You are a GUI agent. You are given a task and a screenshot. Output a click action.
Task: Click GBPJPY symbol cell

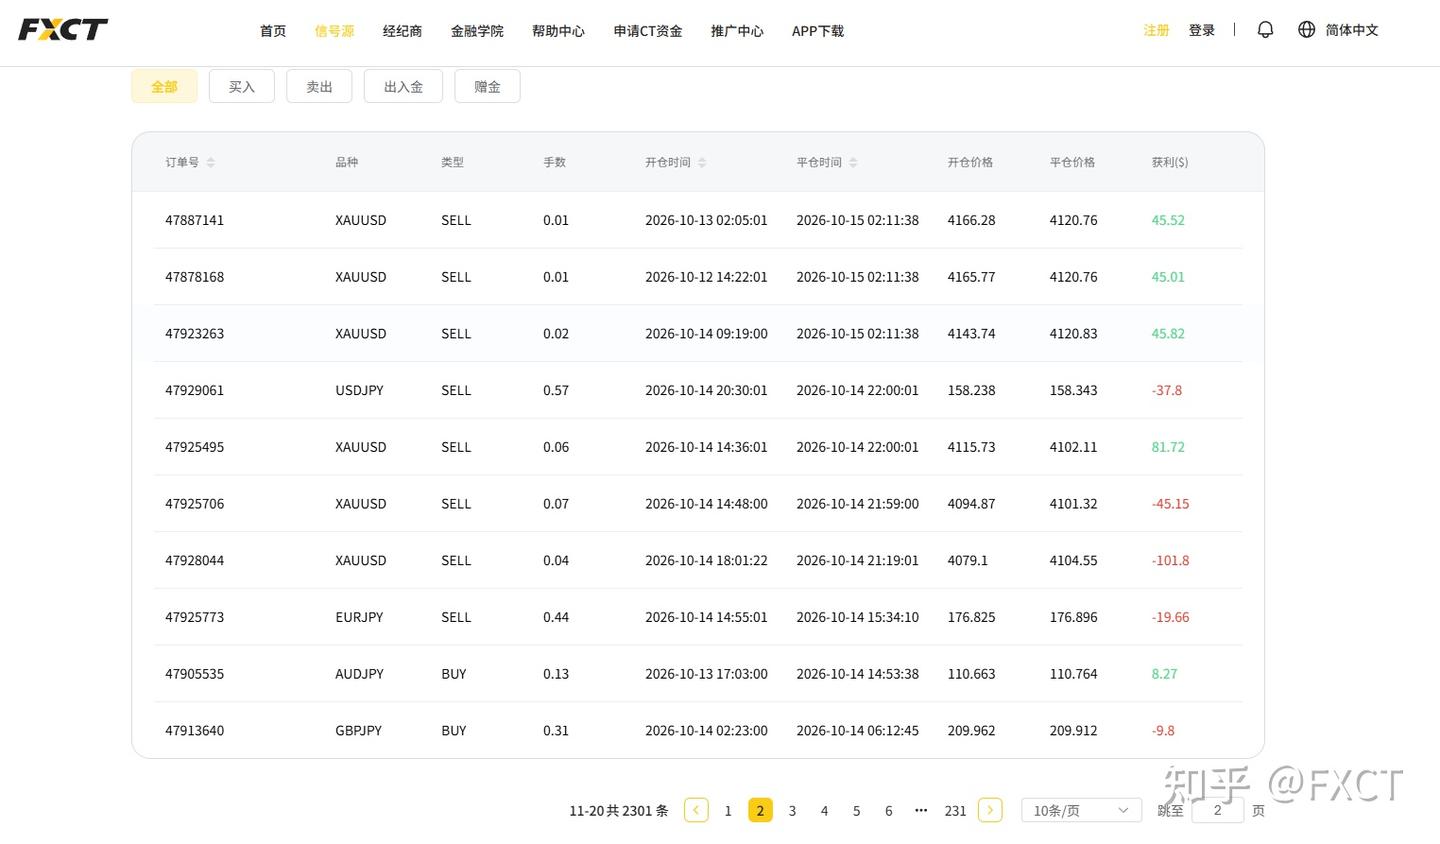click(x=358, y=730)
